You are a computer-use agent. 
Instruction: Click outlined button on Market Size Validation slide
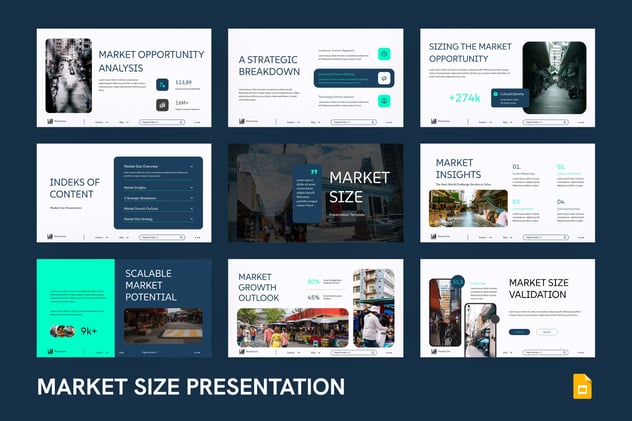tap(547, 331)
